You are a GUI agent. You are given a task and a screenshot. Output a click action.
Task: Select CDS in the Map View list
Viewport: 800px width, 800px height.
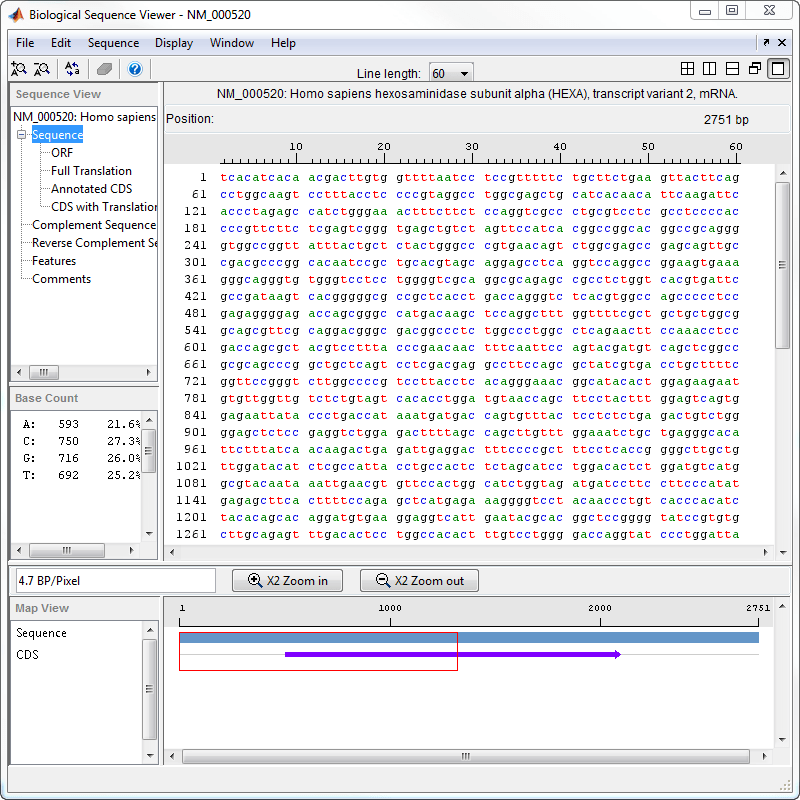[27, 655]
